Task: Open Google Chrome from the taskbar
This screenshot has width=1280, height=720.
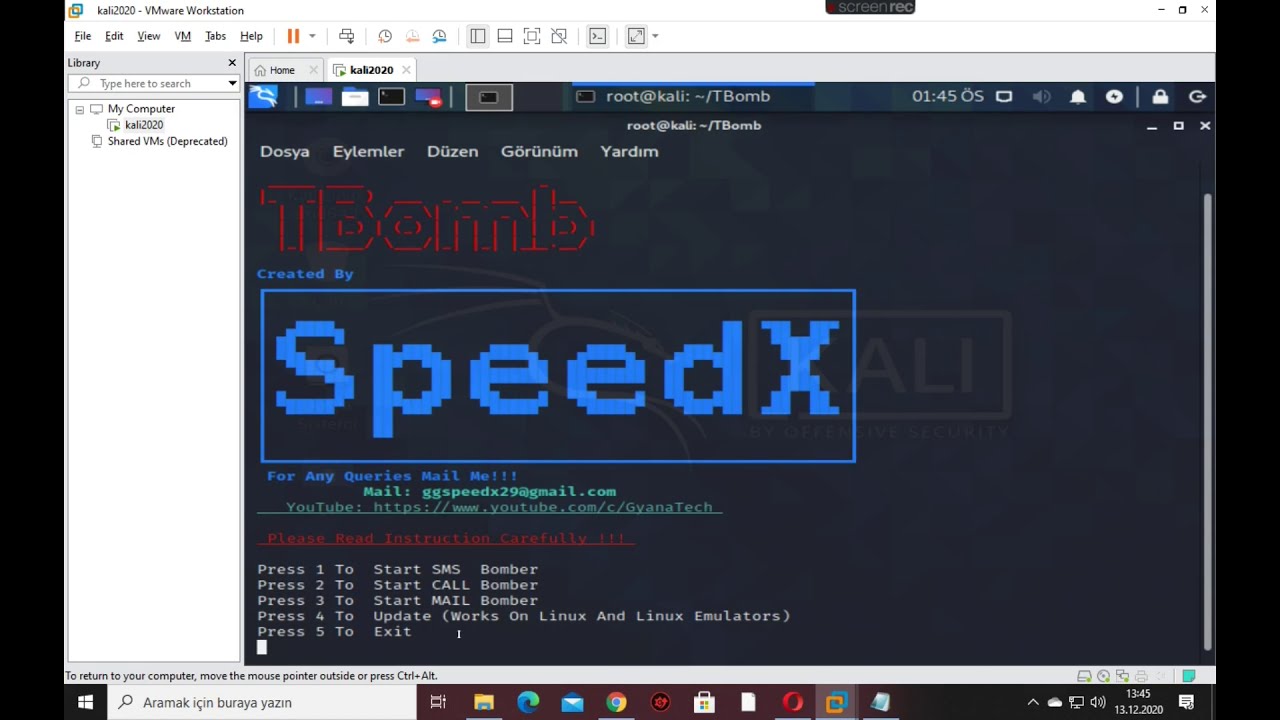Action: 616,702
